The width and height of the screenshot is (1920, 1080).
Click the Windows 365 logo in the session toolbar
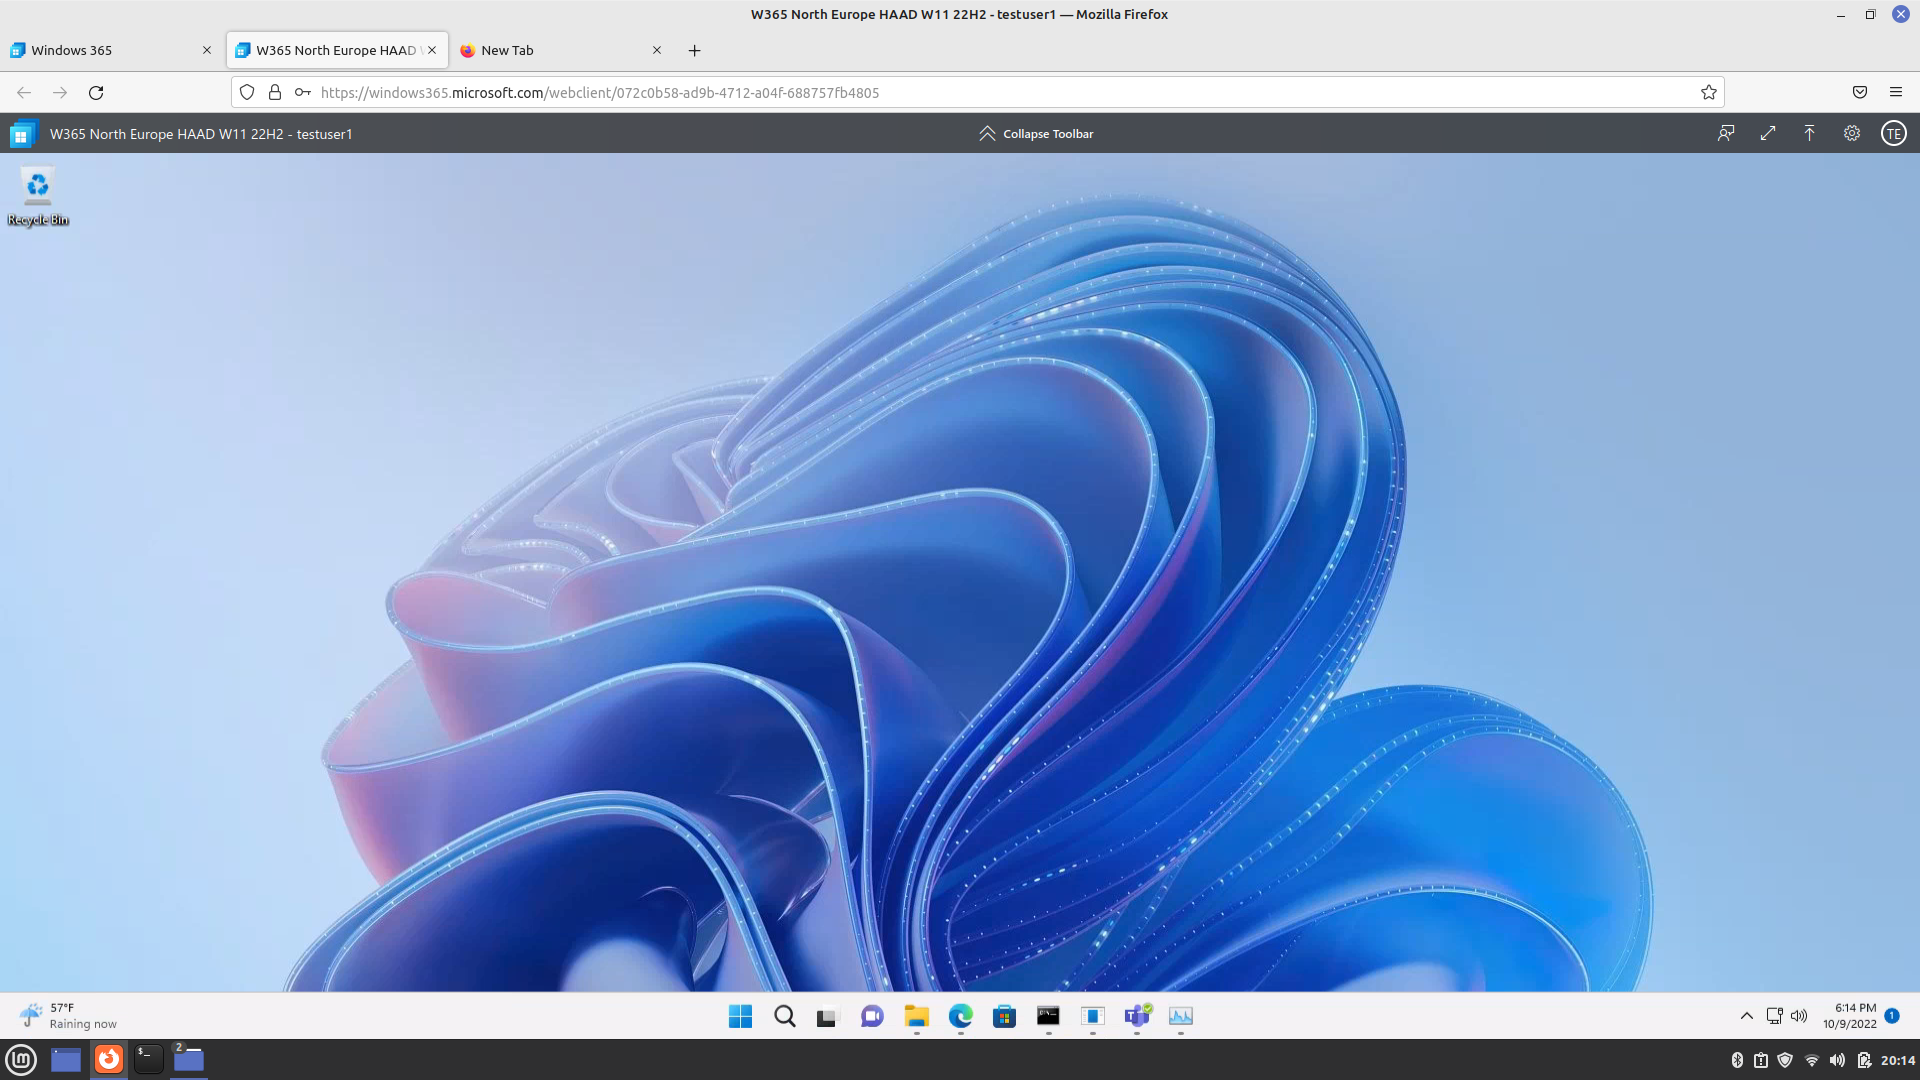[x=22, y=134]
